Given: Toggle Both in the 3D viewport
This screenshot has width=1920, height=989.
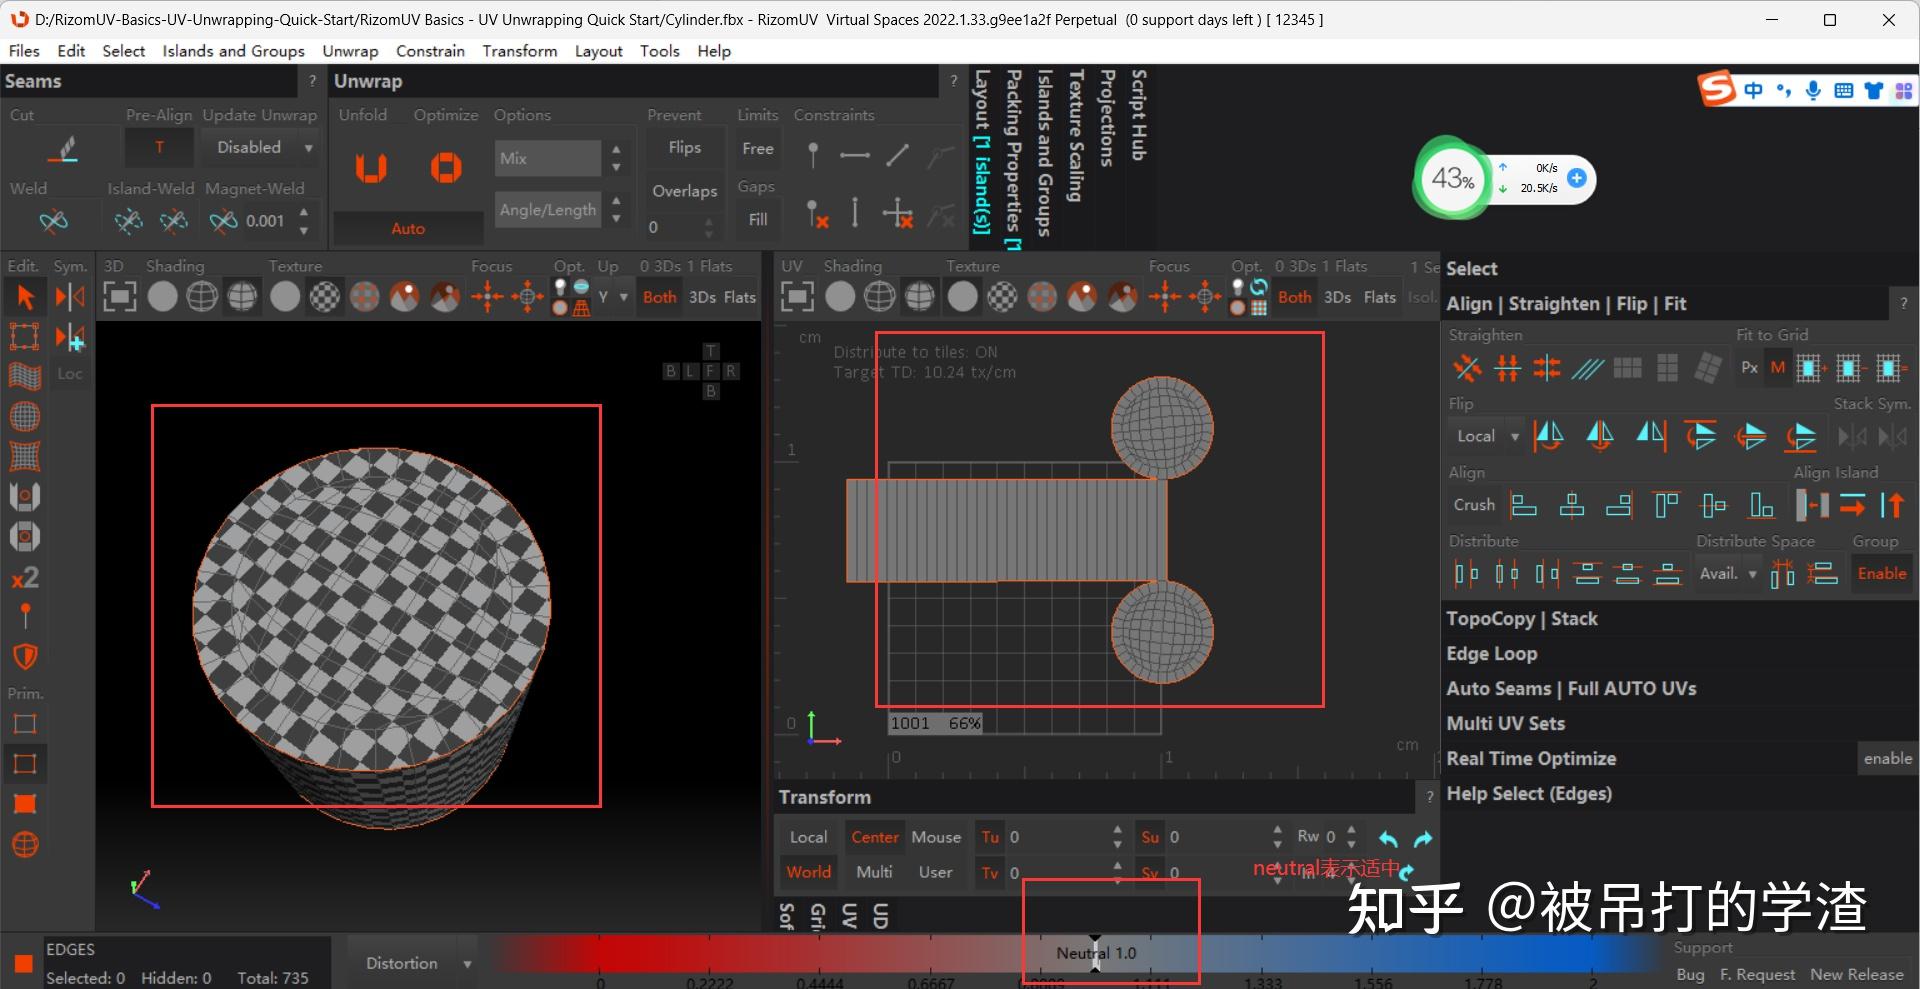Looking at the screenshot, I should (x=659, y=297).
